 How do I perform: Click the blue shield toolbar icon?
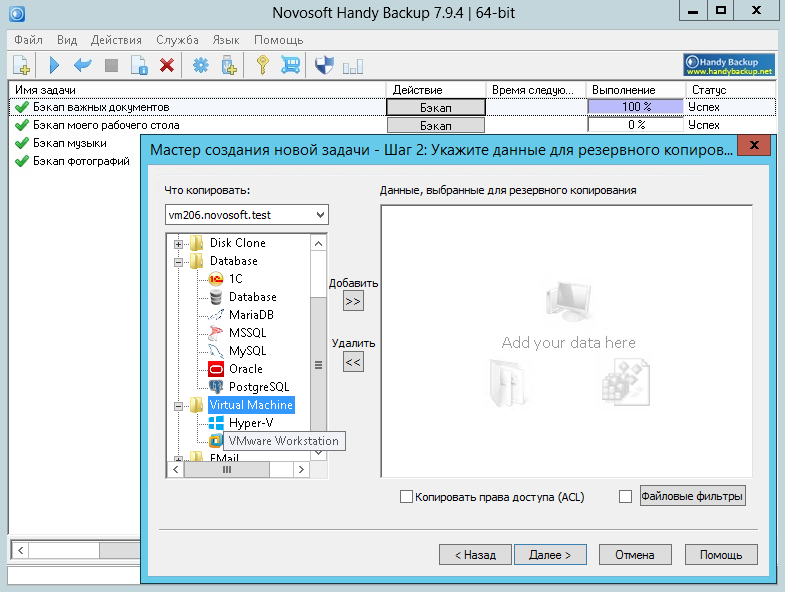pos(324,65)
